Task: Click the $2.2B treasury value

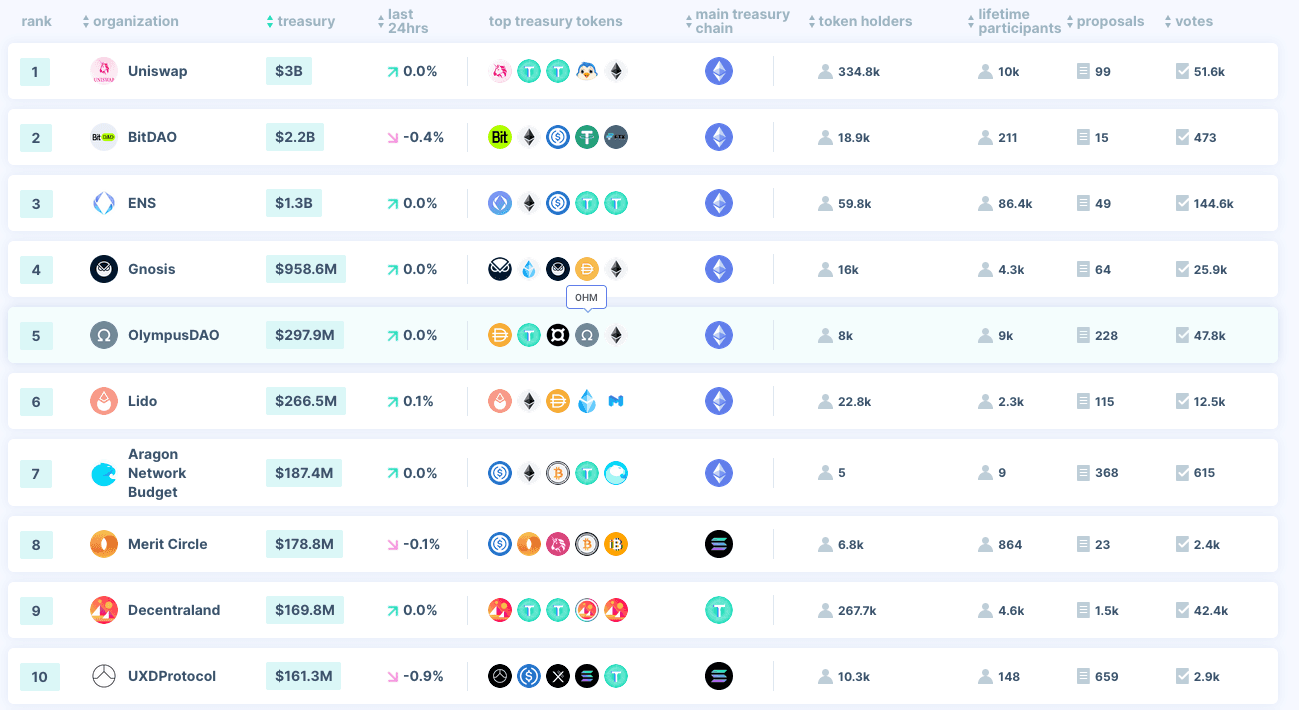Action: click(295, 137)
